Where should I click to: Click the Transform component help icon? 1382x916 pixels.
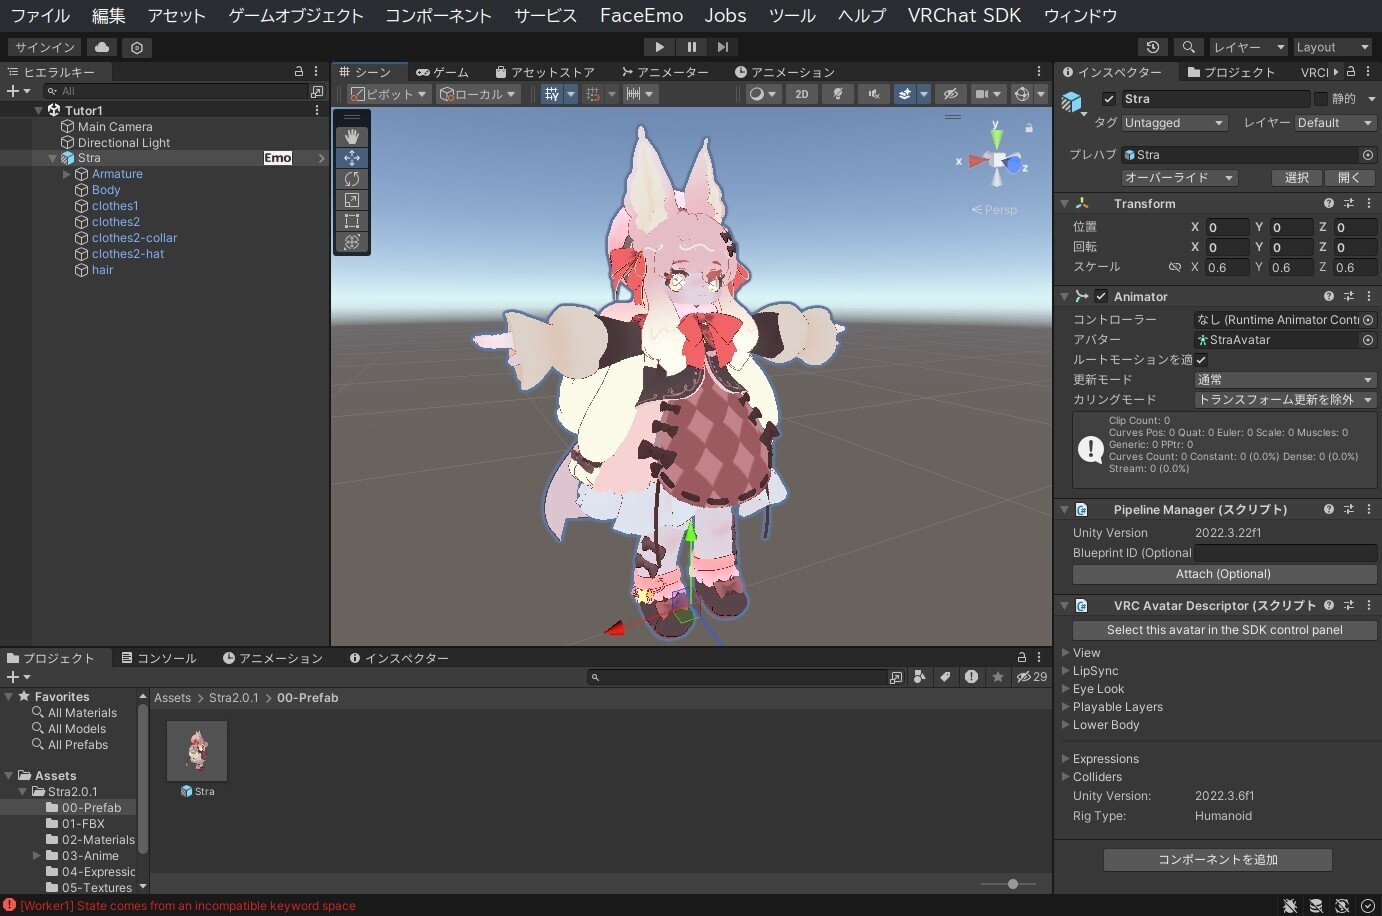1329,203
